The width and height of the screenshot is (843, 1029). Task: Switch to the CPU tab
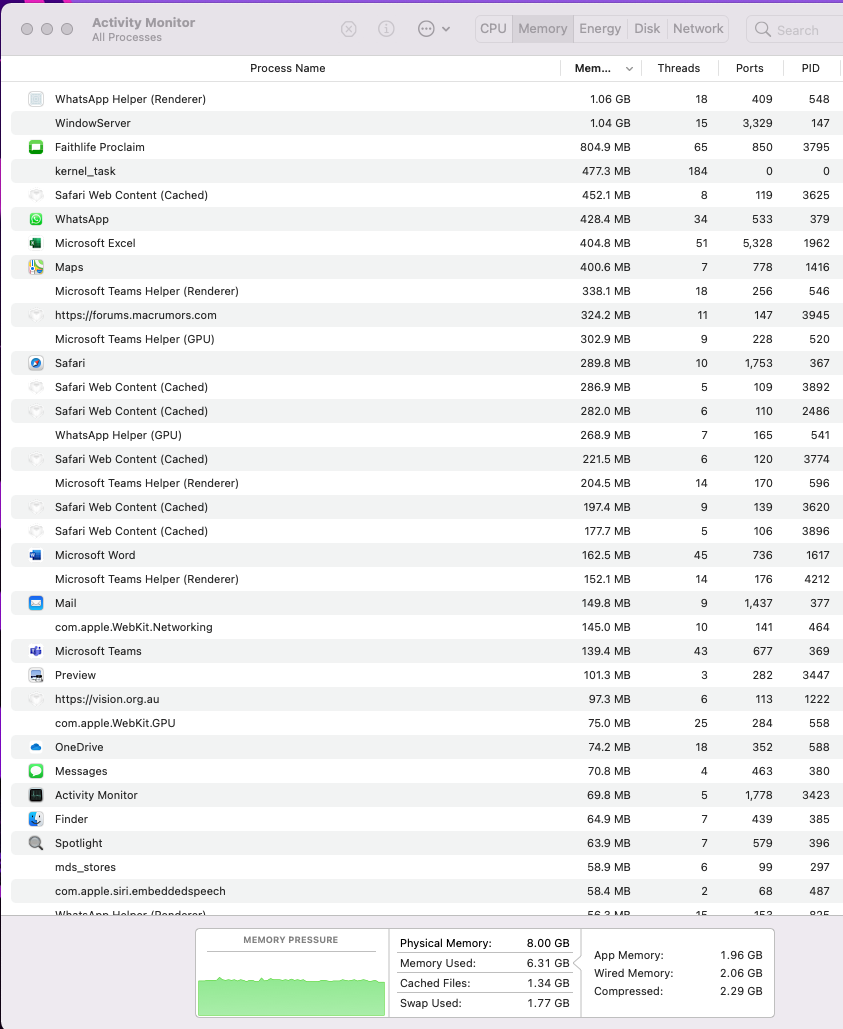click(x=493, y=29)
